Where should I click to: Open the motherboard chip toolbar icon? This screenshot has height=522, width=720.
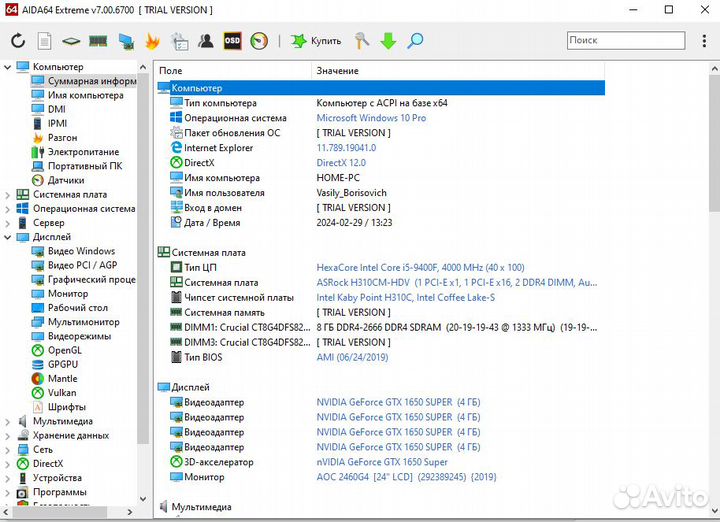pos(71,41)
